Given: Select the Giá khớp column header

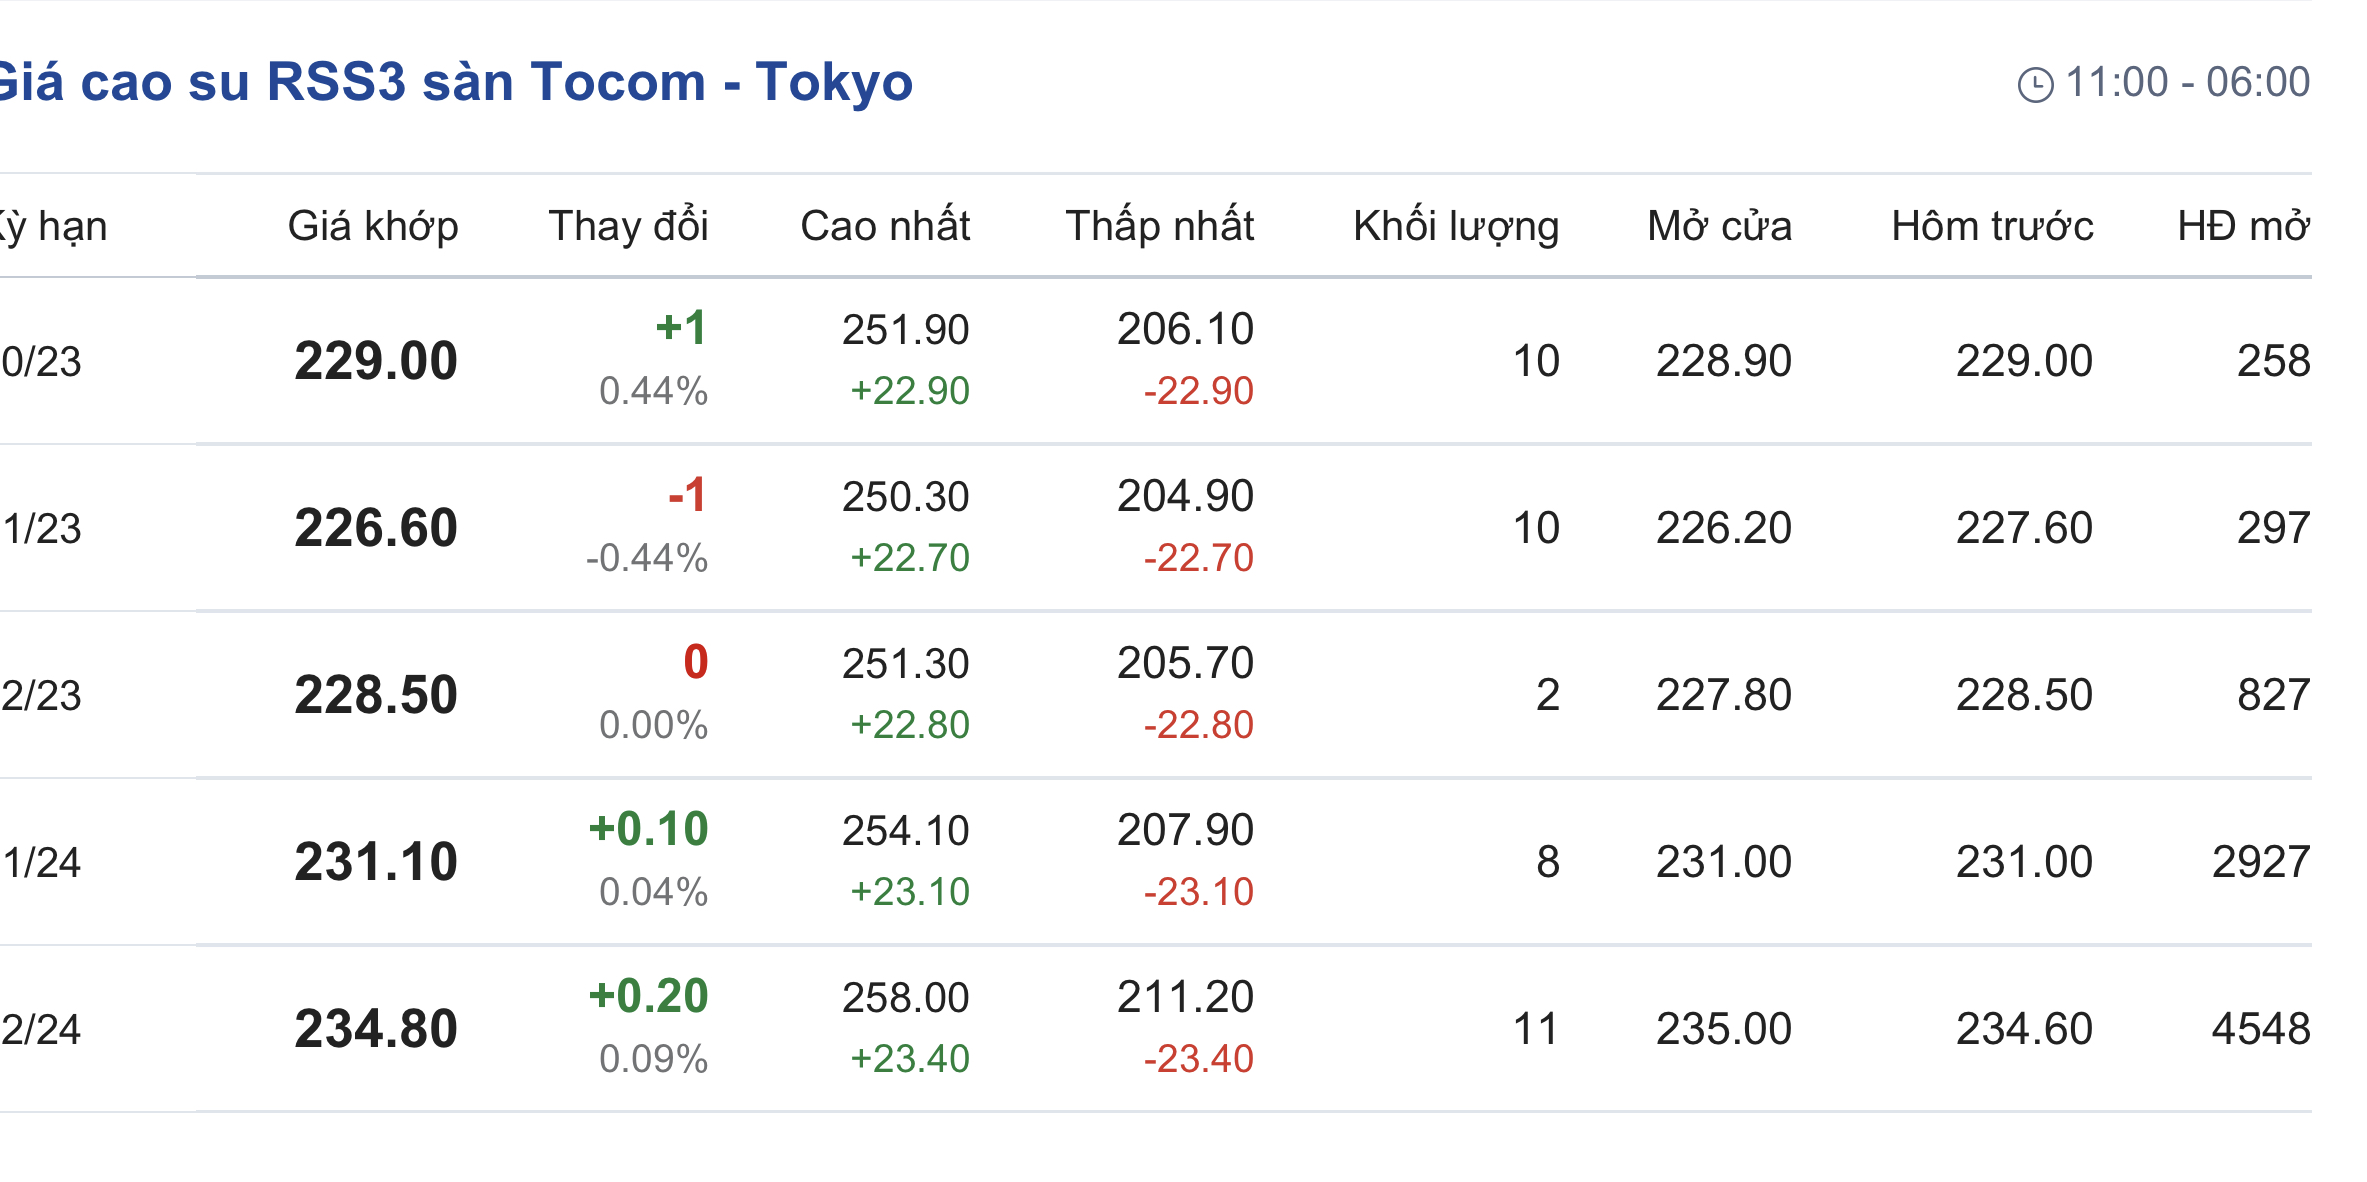Looking at the screenshot, I should tap(373, 226).
